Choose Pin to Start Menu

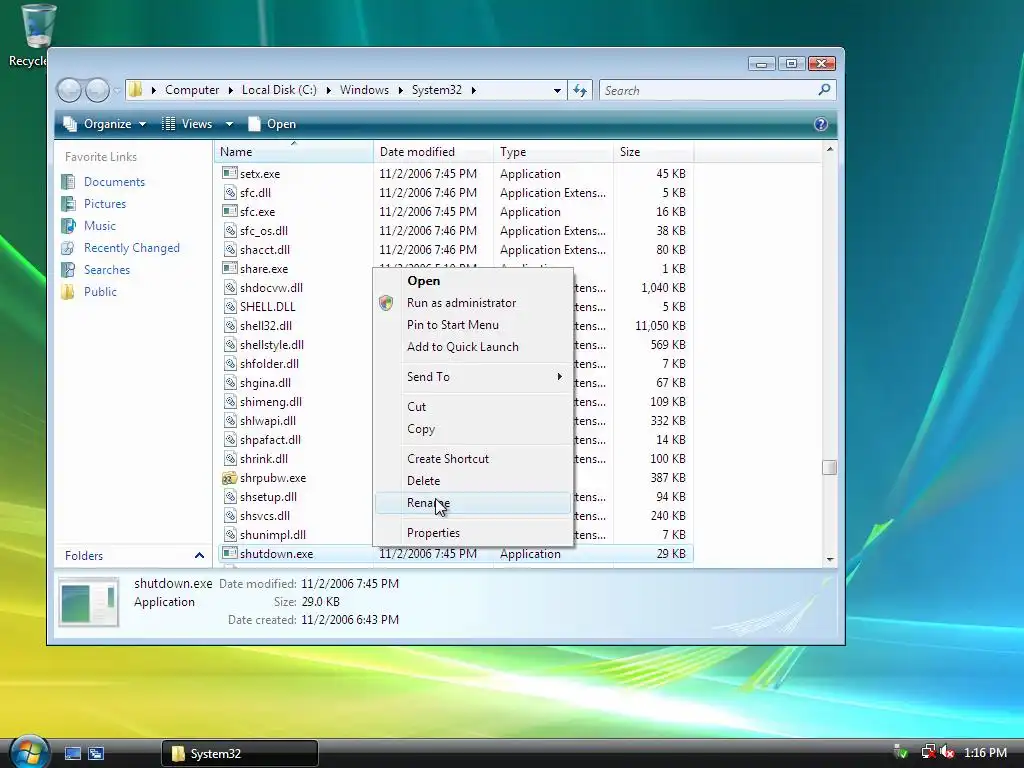pos(473,325)
